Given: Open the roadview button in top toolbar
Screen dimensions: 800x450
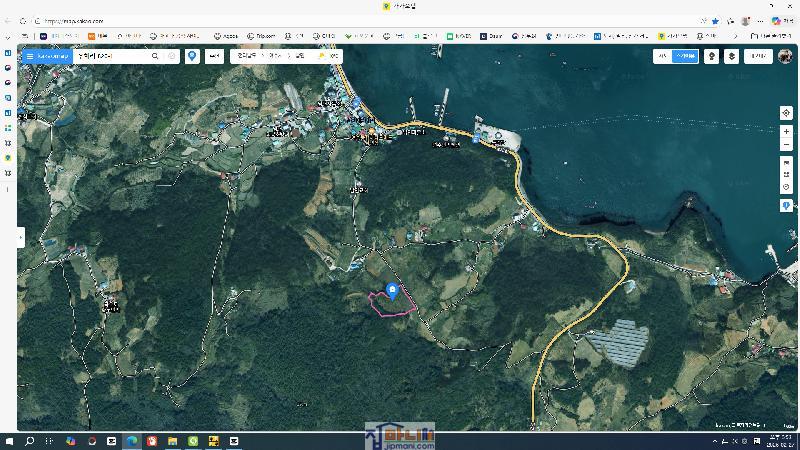Looking at the screenshot, I should coord(711,57).
